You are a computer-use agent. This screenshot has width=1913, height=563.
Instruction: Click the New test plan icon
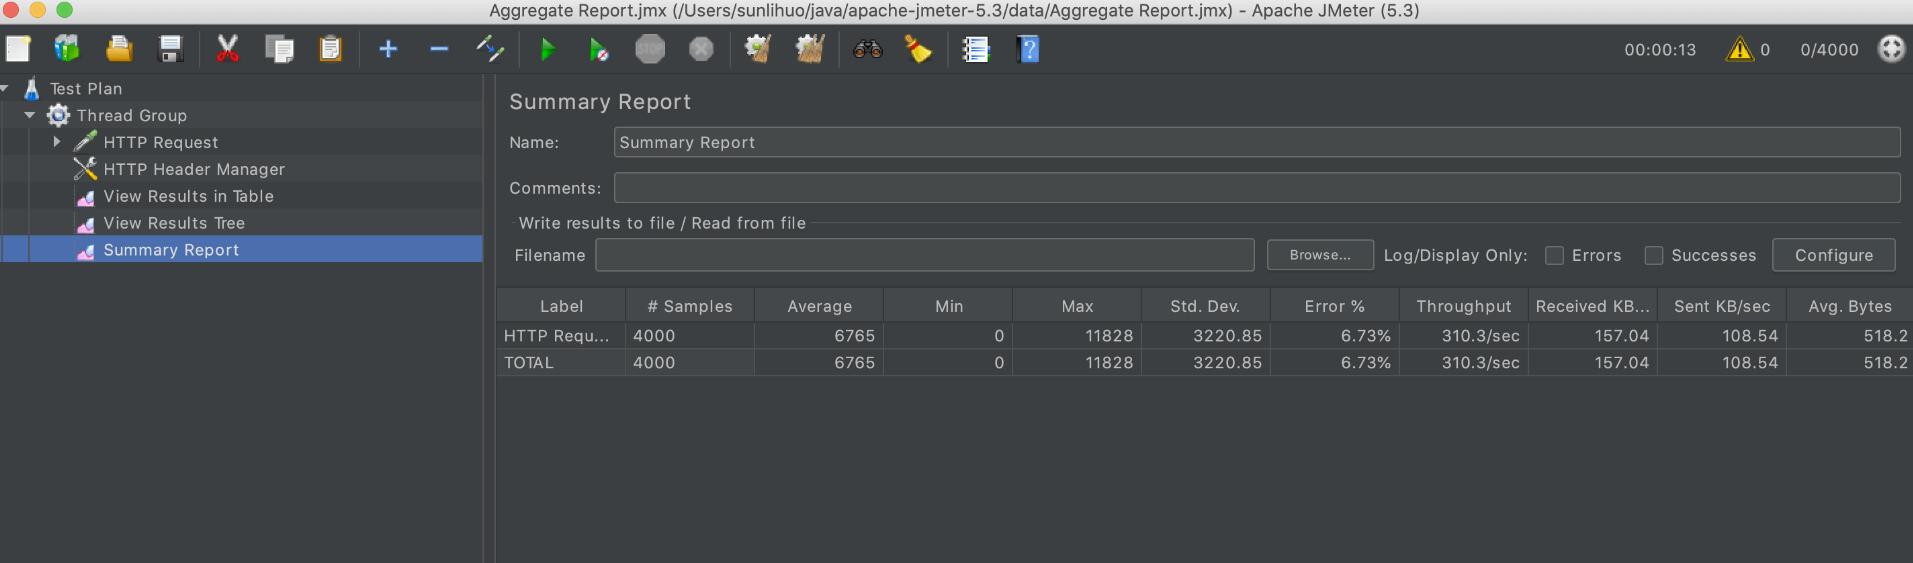[18, 49]
